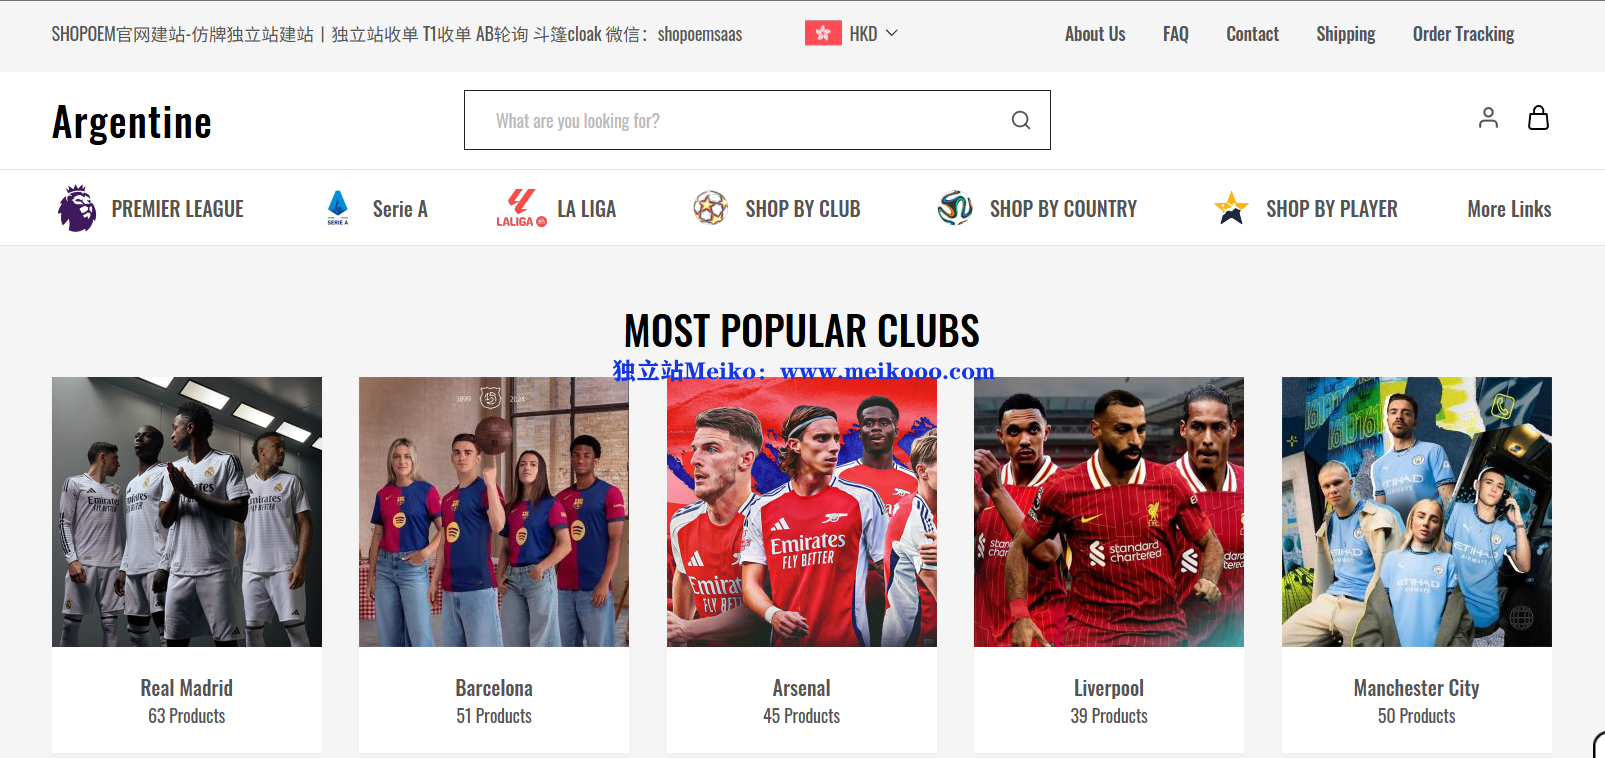Open the Arsenal club thumbnail
1605x758 pixels.
[802, 512]
